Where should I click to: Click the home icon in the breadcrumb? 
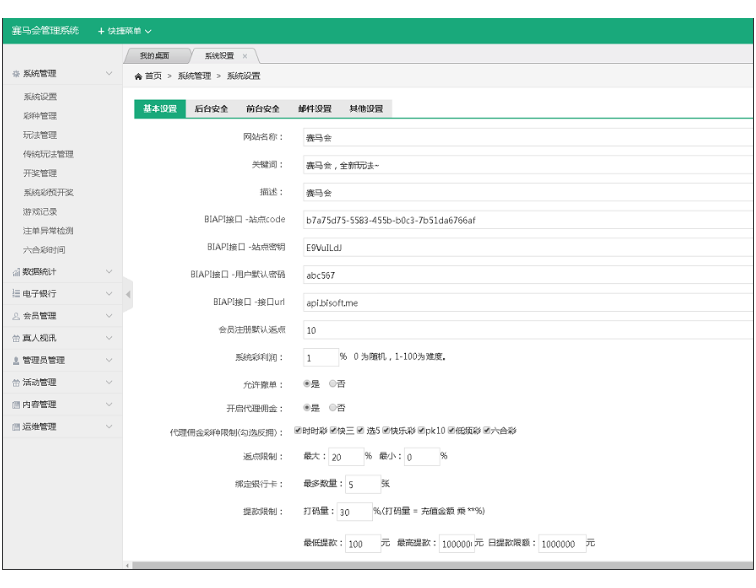138,76
